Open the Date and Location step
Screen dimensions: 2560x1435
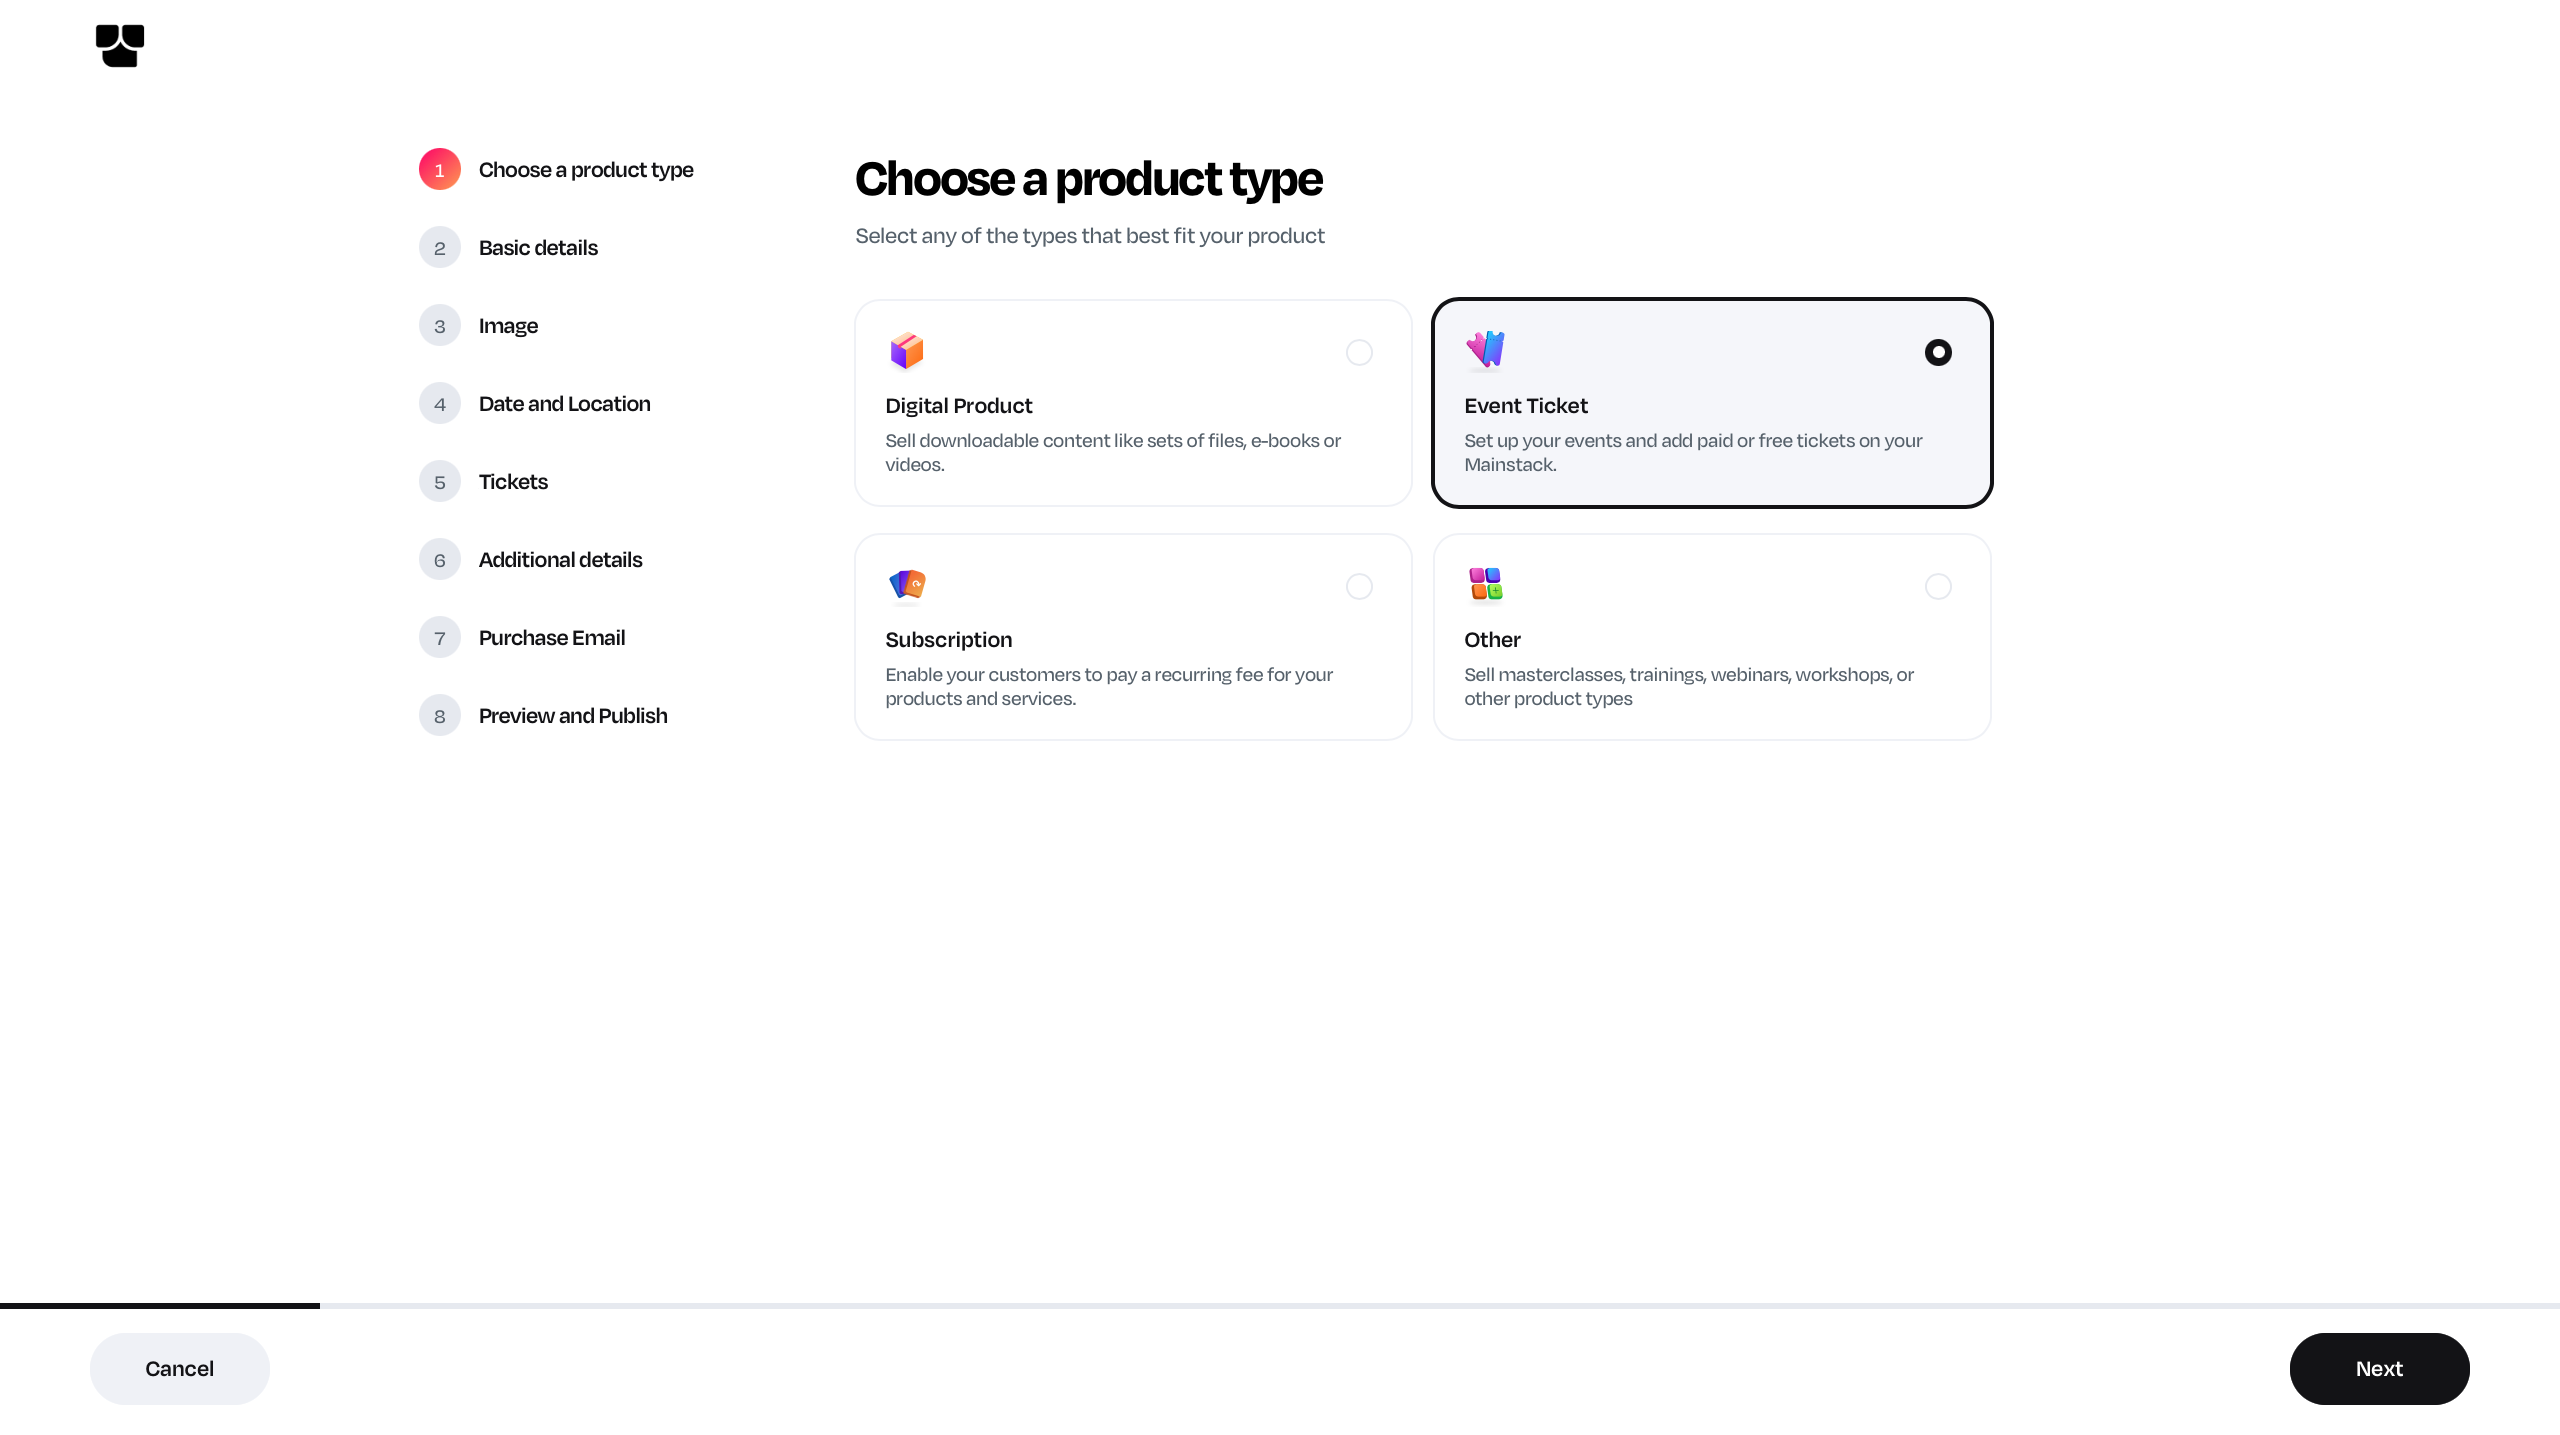564,404
